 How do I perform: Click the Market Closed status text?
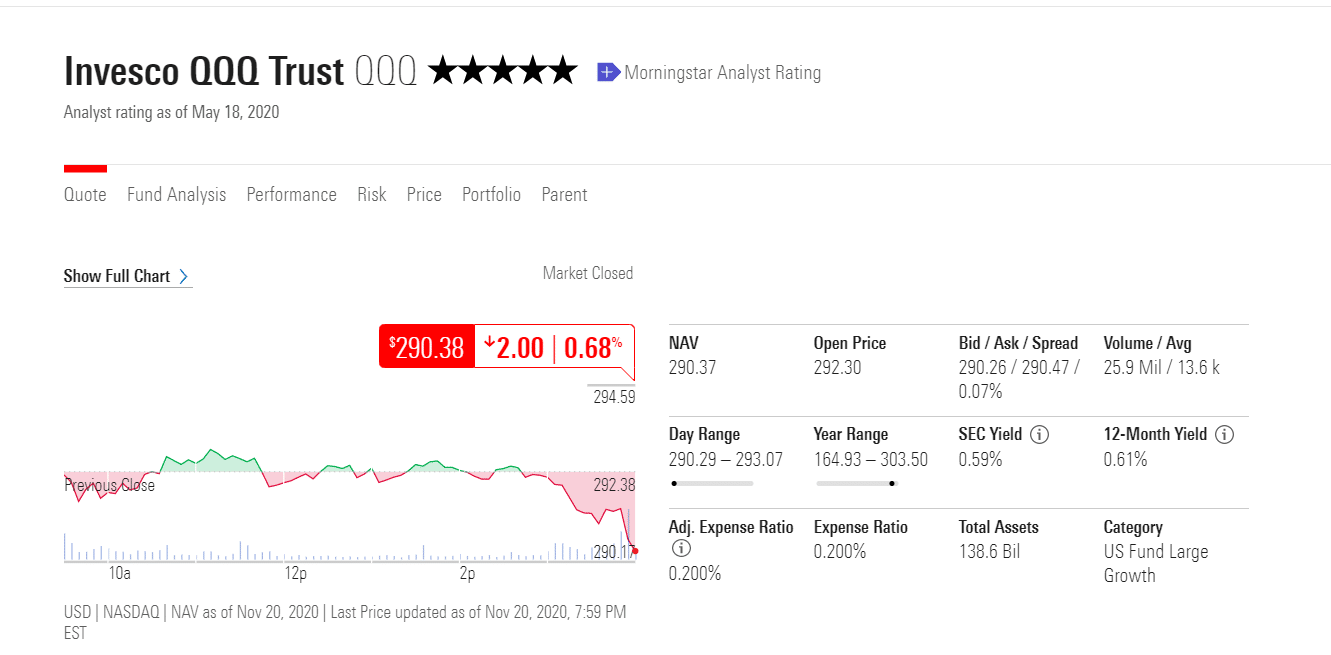588,273
